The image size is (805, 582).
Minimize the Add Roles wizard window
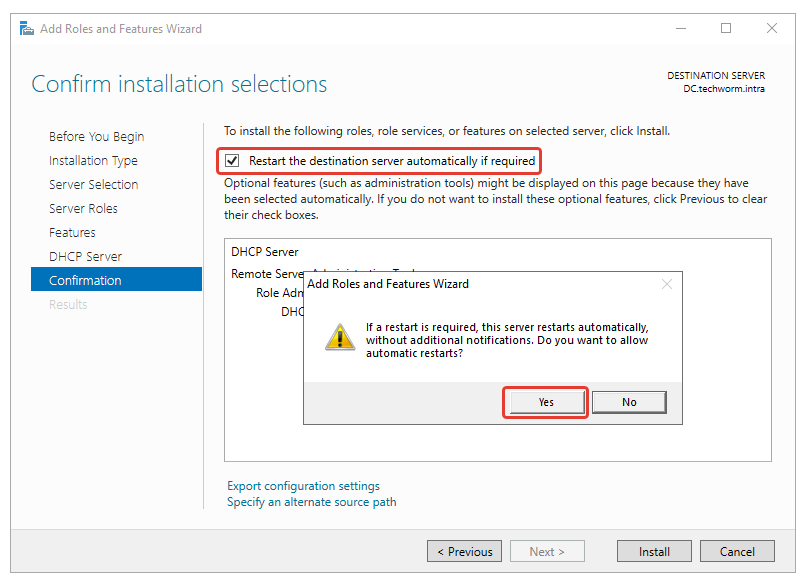click(680, 29)
